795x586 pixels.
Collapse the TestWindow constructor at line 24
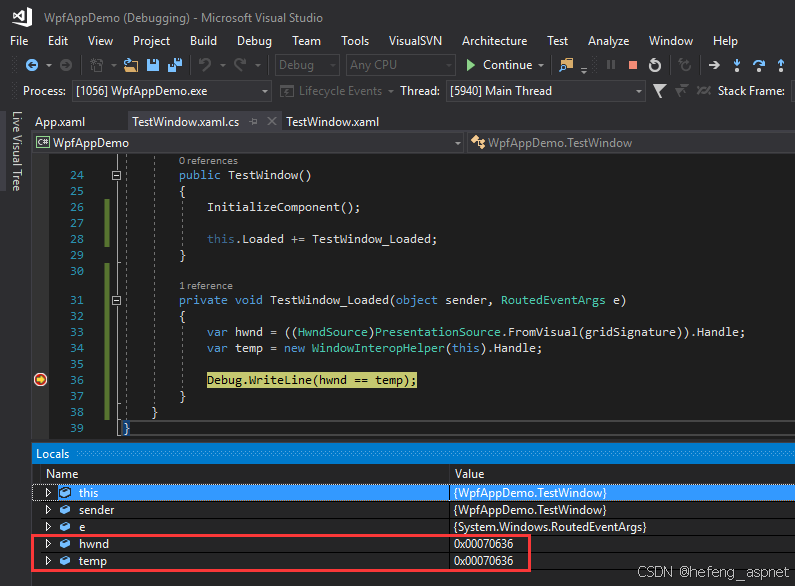[x=116, y=175]
